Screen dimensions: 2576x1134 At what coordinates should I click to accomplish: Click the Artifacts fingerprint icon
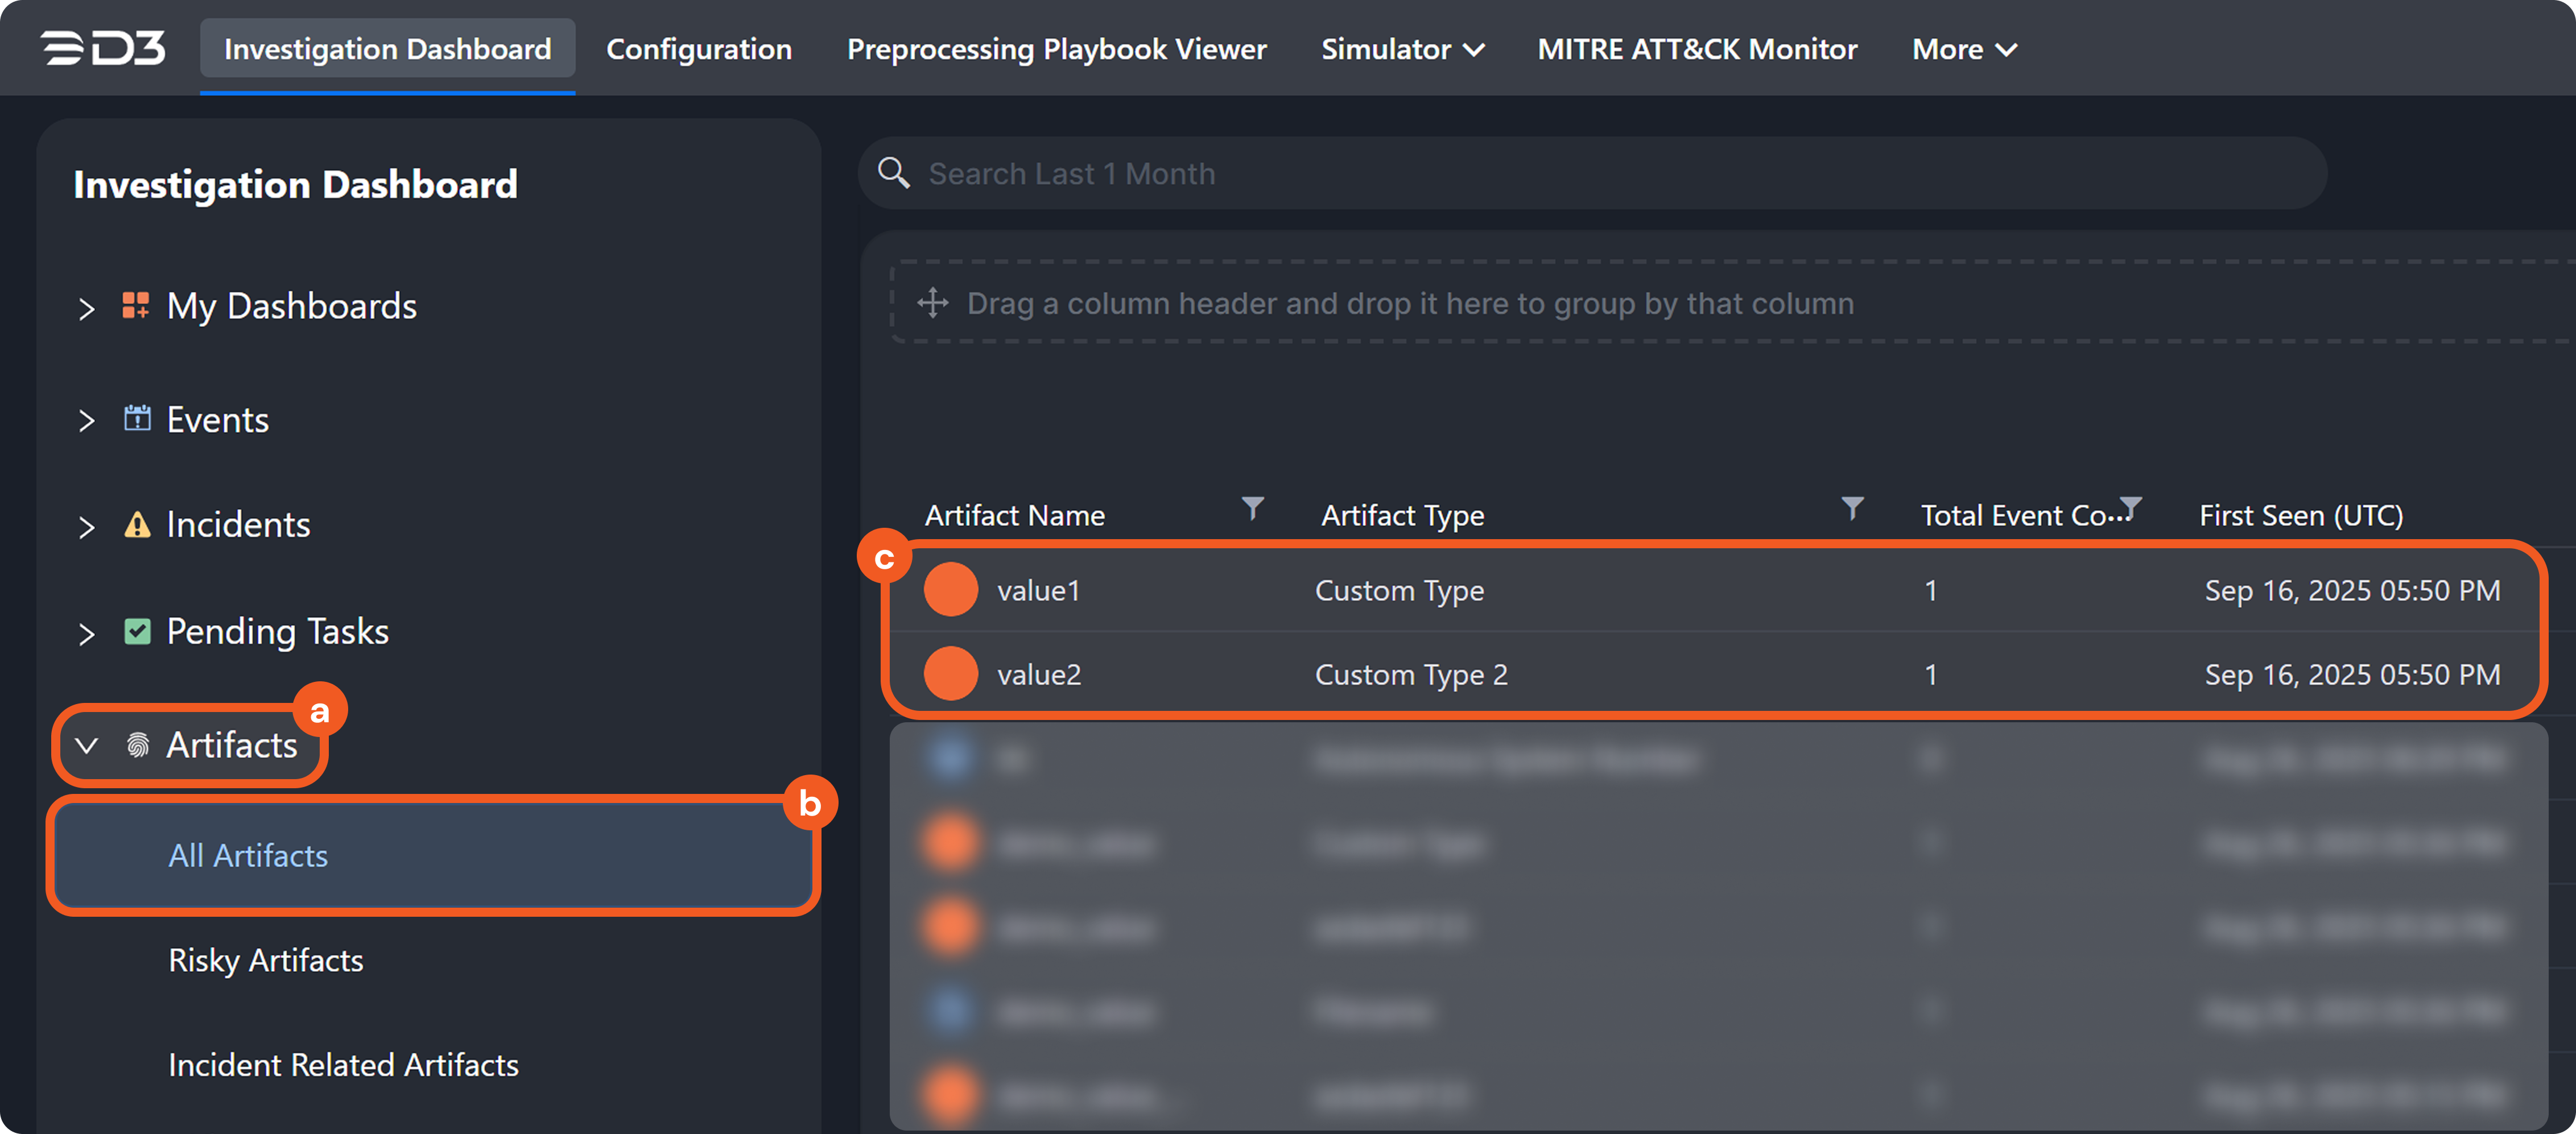pyautogui.click(x=138, y=745)
